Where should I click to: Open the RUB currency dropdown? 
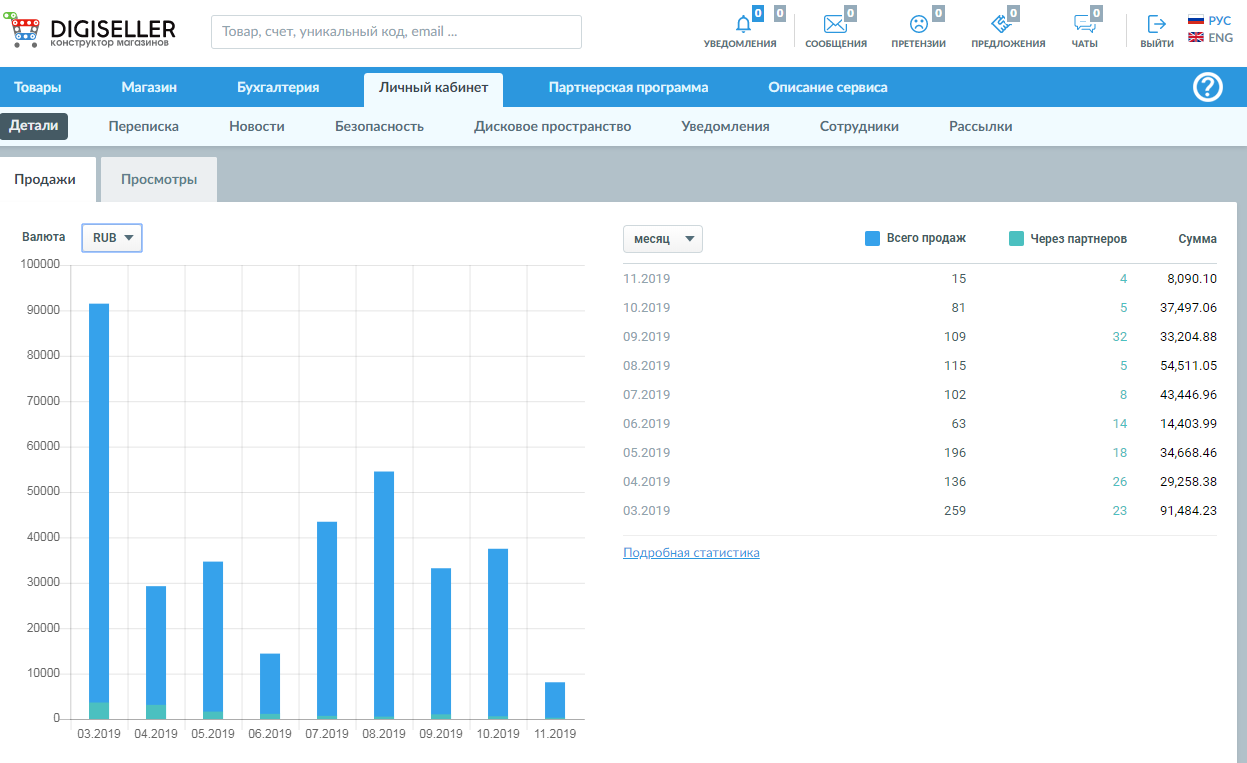(112, 238)
